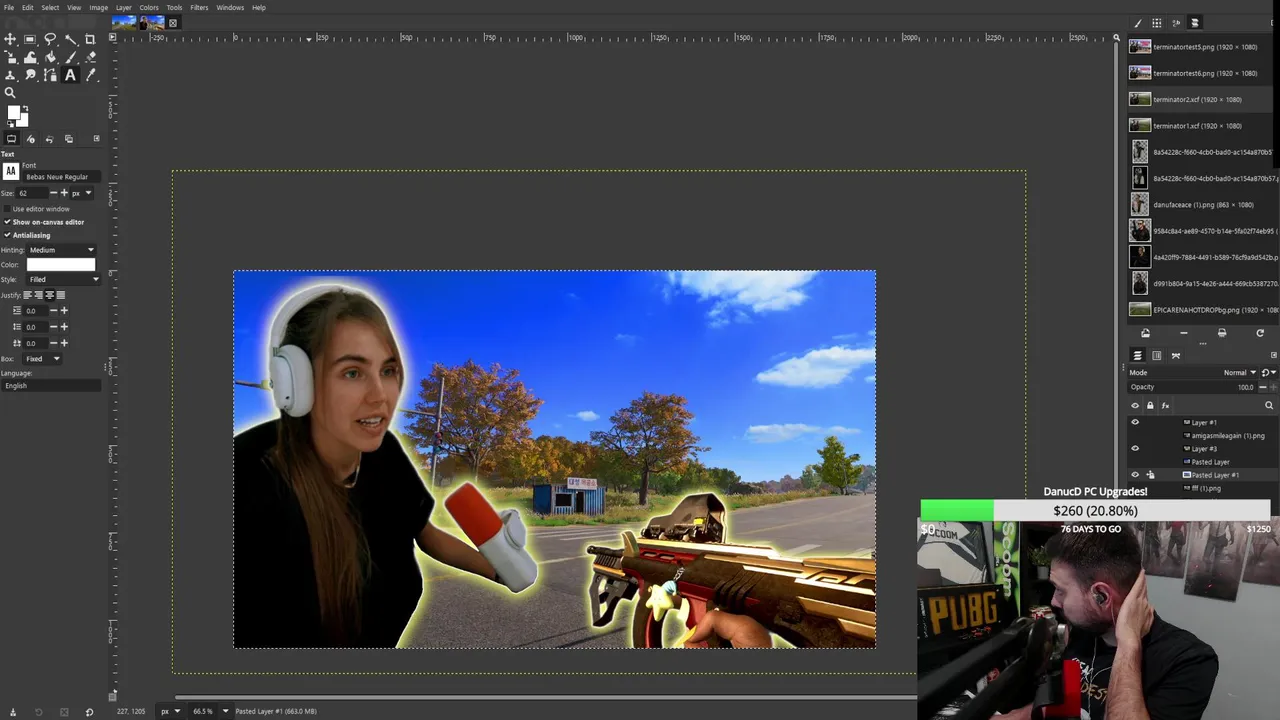The height and width of the screenshot is (720, 1280).
Task: Open selected entry in document history
Action: [x=1146, y=333]
